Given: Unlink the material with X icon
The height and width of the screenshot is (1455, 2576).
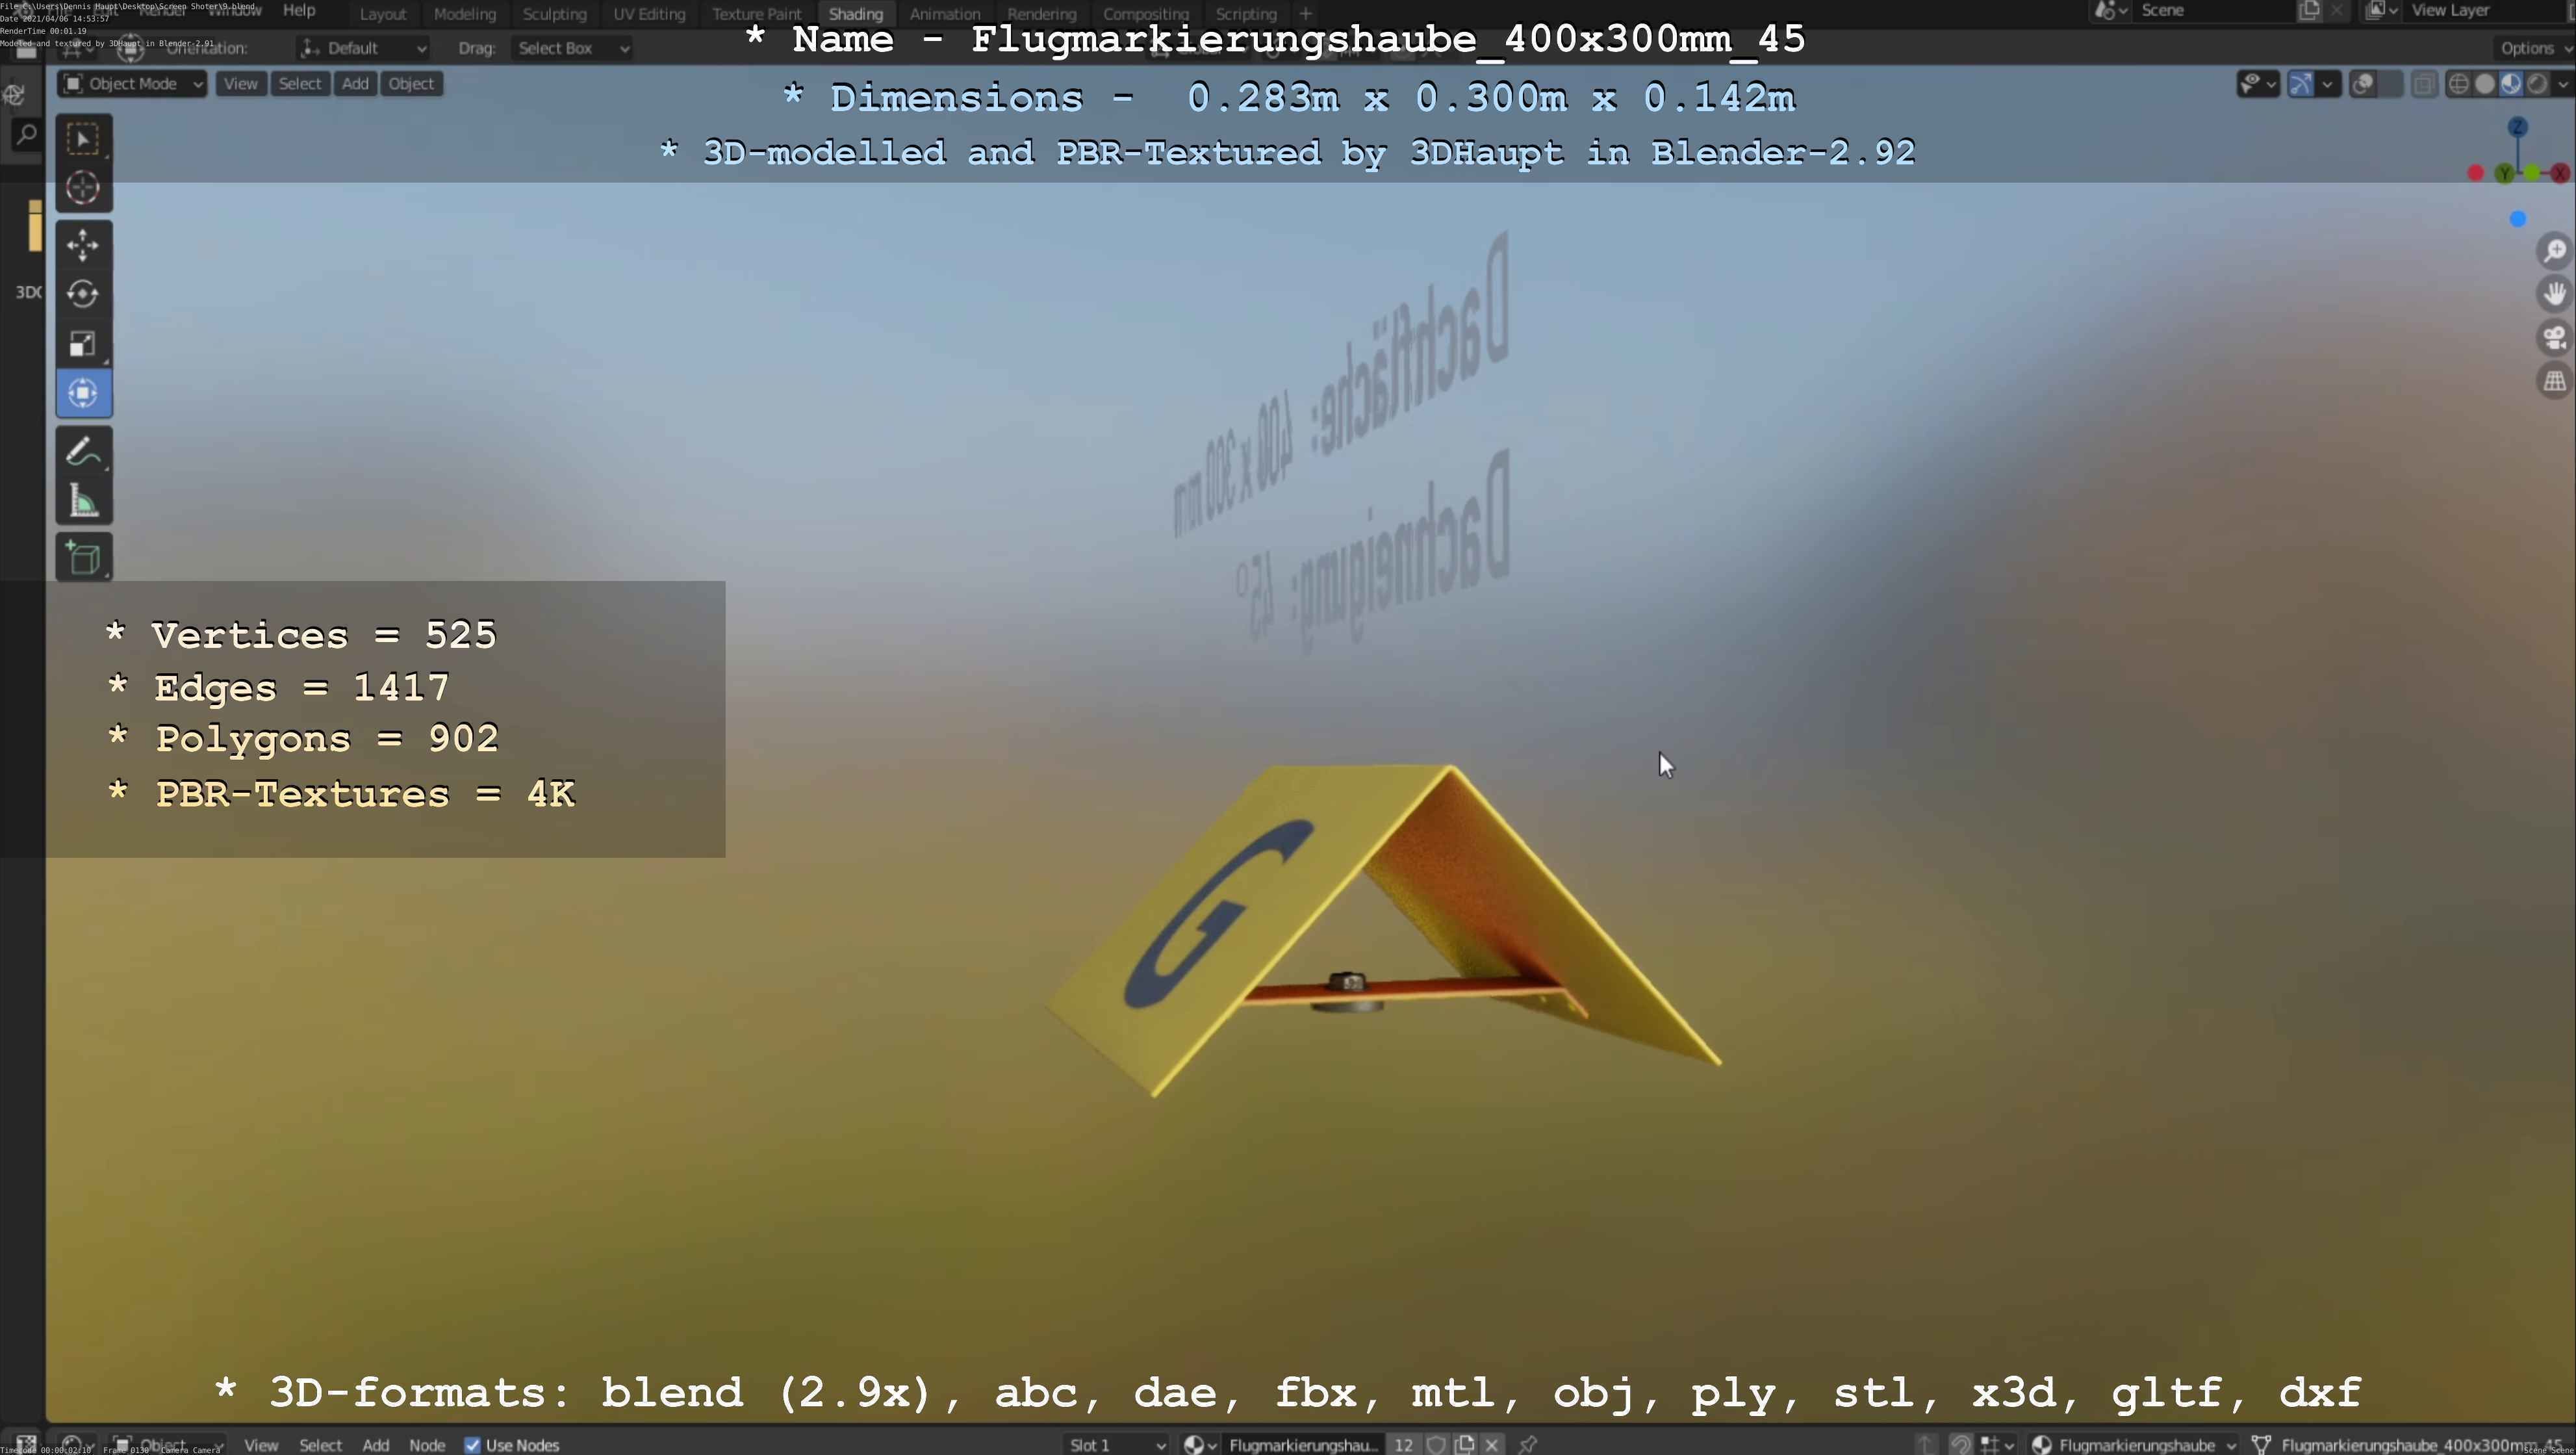Looking at the screenshot, I should (x=1492, y=1444).
